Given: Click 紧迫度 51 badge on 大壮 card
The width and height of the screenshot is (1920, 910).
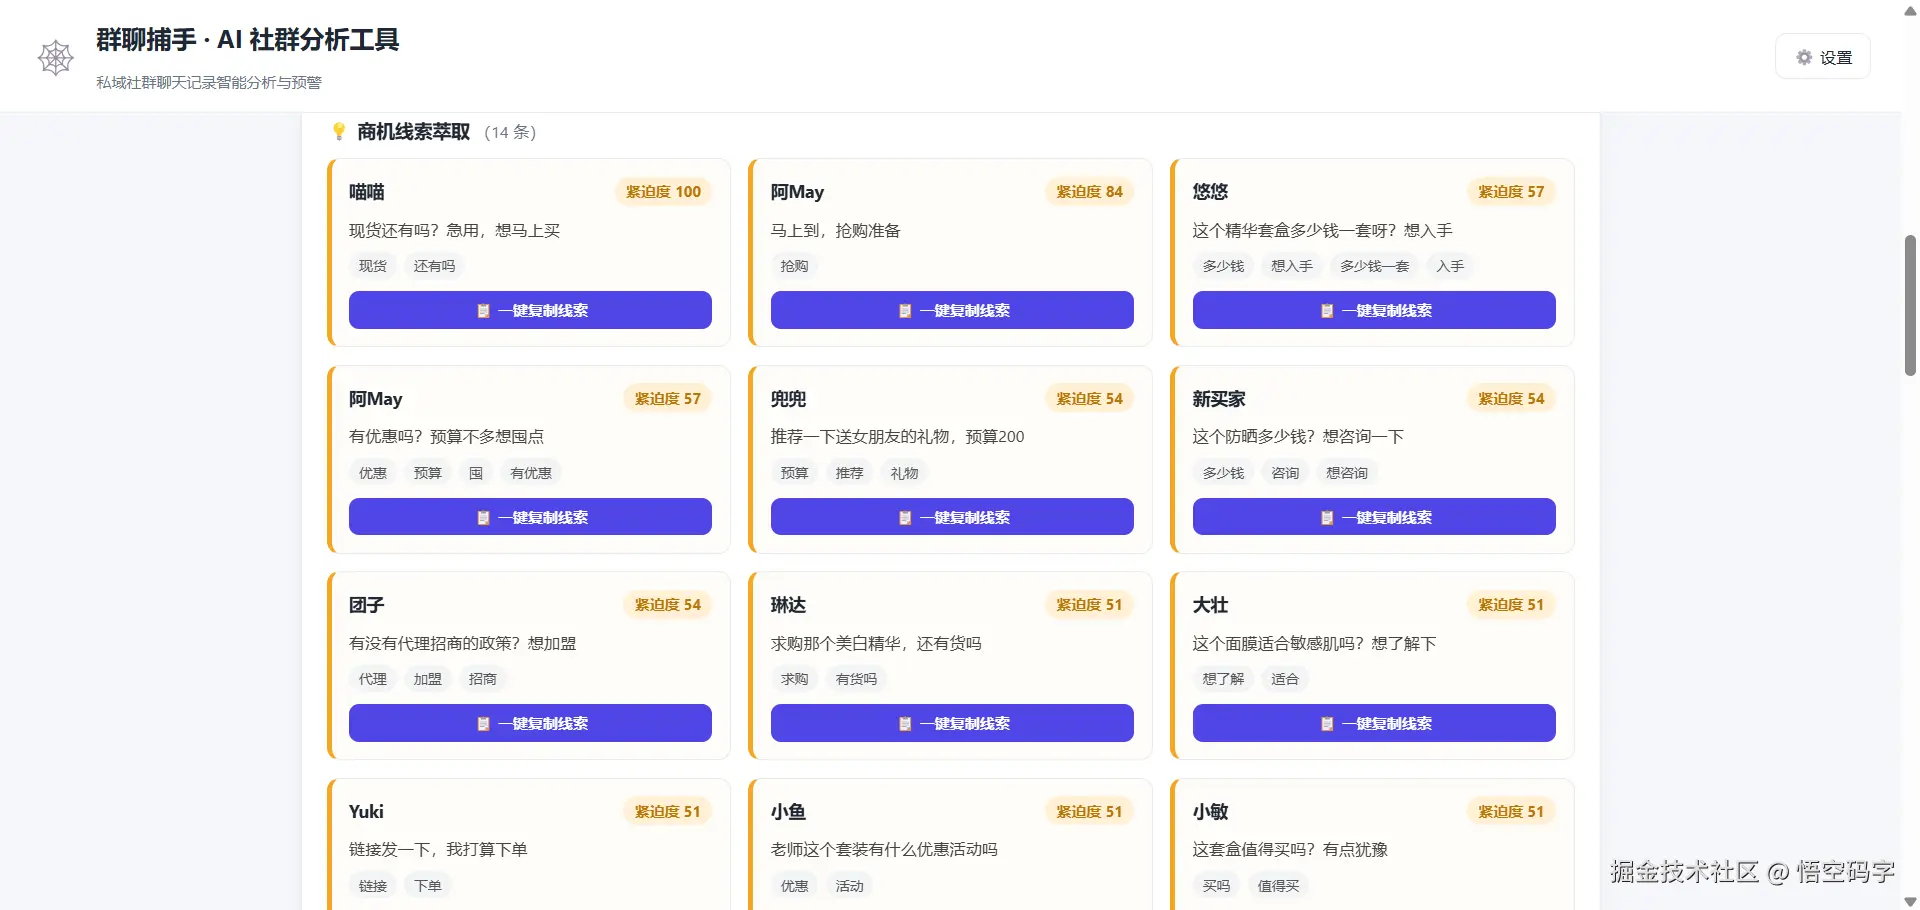Looking at the screenshot, I should click(1511, 604).
